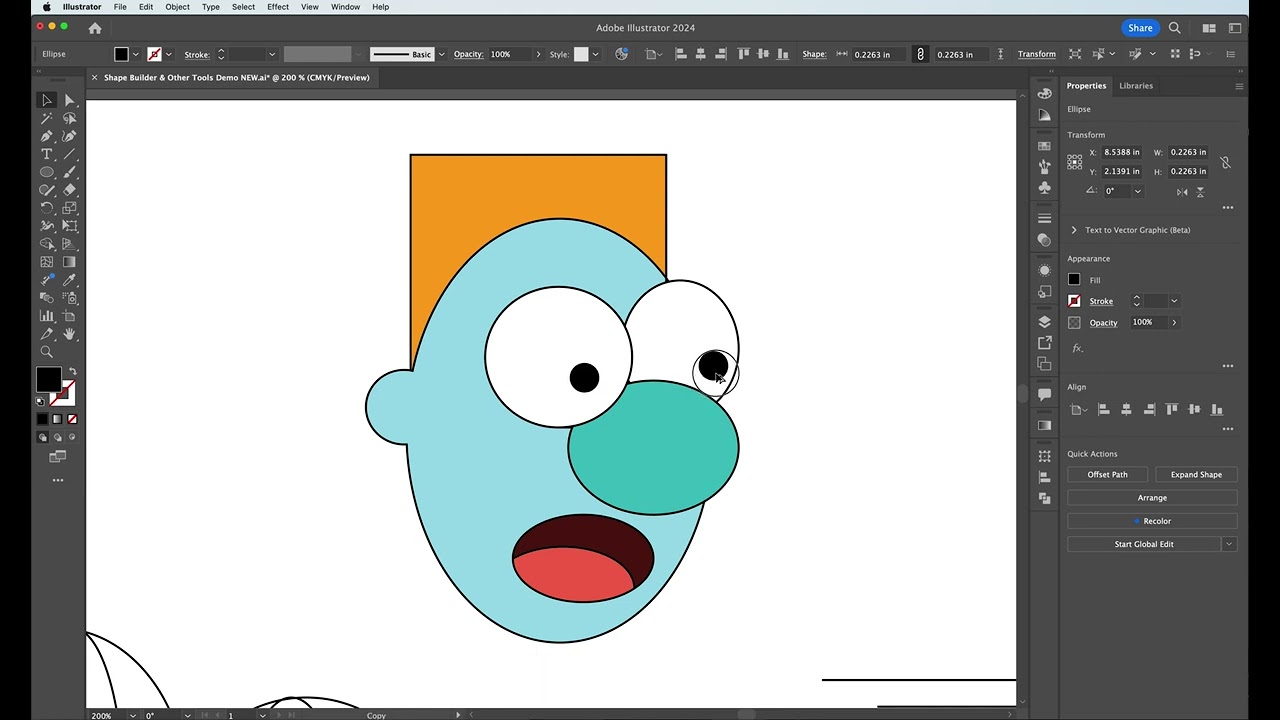
Task: Open stroke weight dropdown in Appearance panel
Action: pos(1174,301)
